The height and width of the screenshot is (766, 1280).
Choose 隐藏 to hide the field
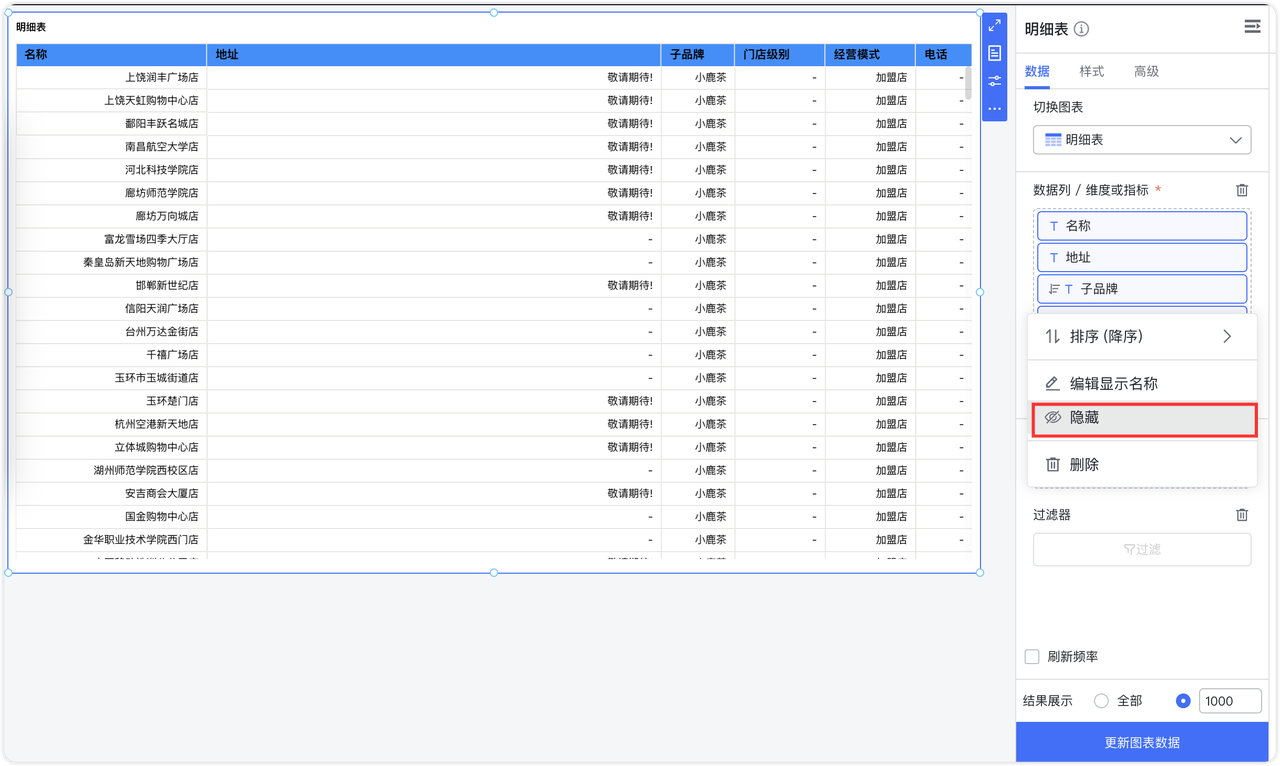1144,418
